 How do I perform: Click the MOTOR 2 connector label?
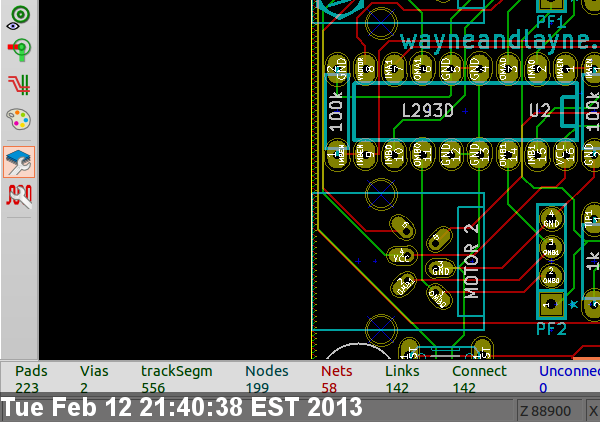click(x=471, y=261)
